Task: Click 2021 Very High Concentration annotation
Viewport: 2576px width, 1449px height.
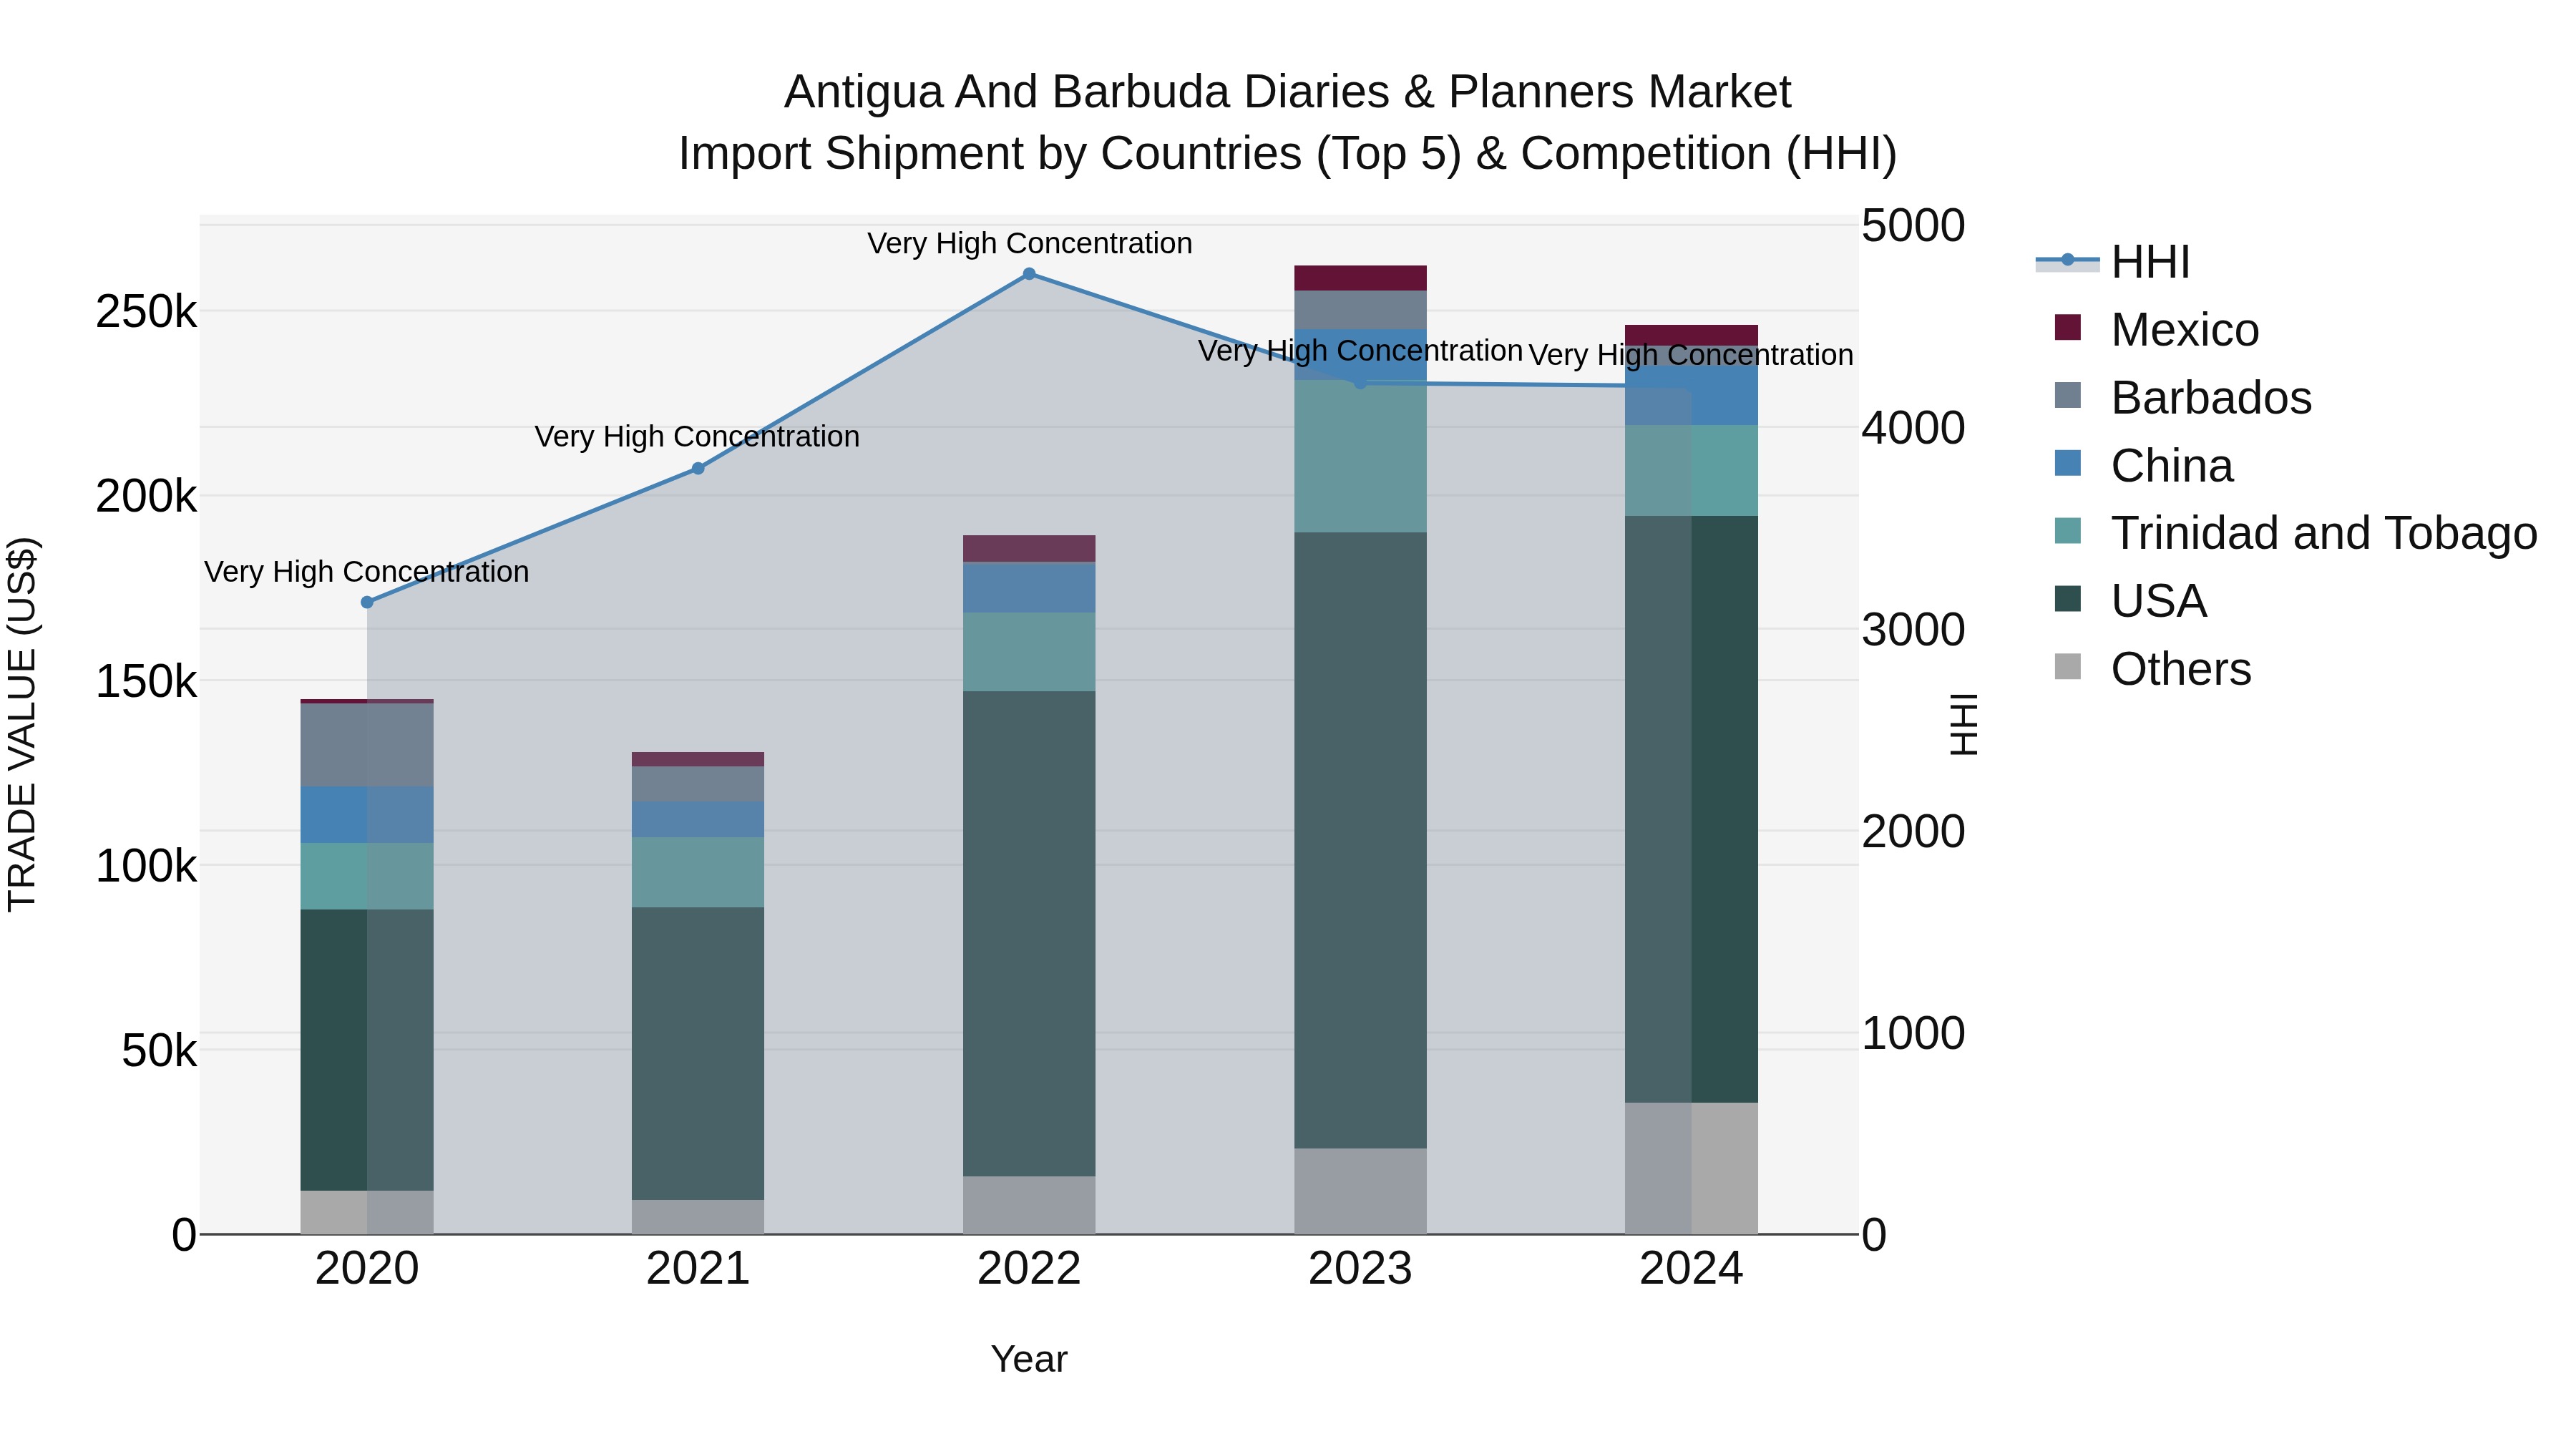Action: (697, 437)
